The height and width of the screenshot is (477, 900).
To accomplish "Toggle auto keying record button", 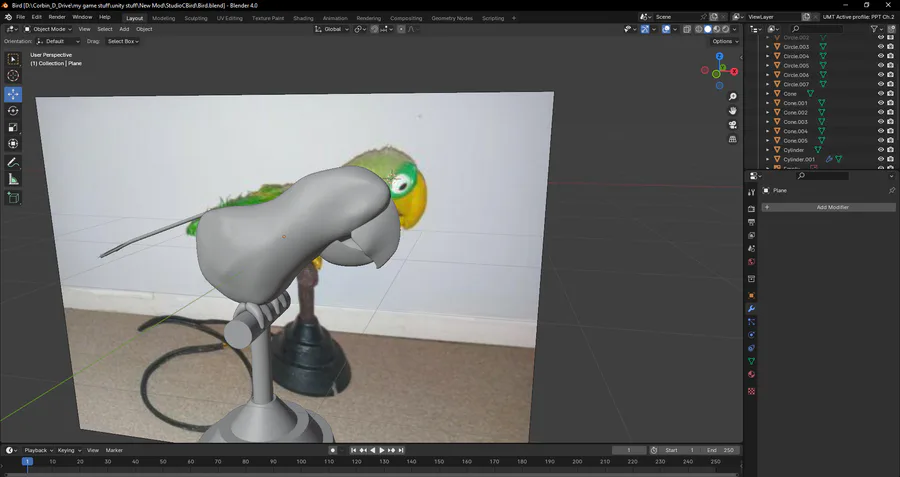I will click(x=332, y=451).
